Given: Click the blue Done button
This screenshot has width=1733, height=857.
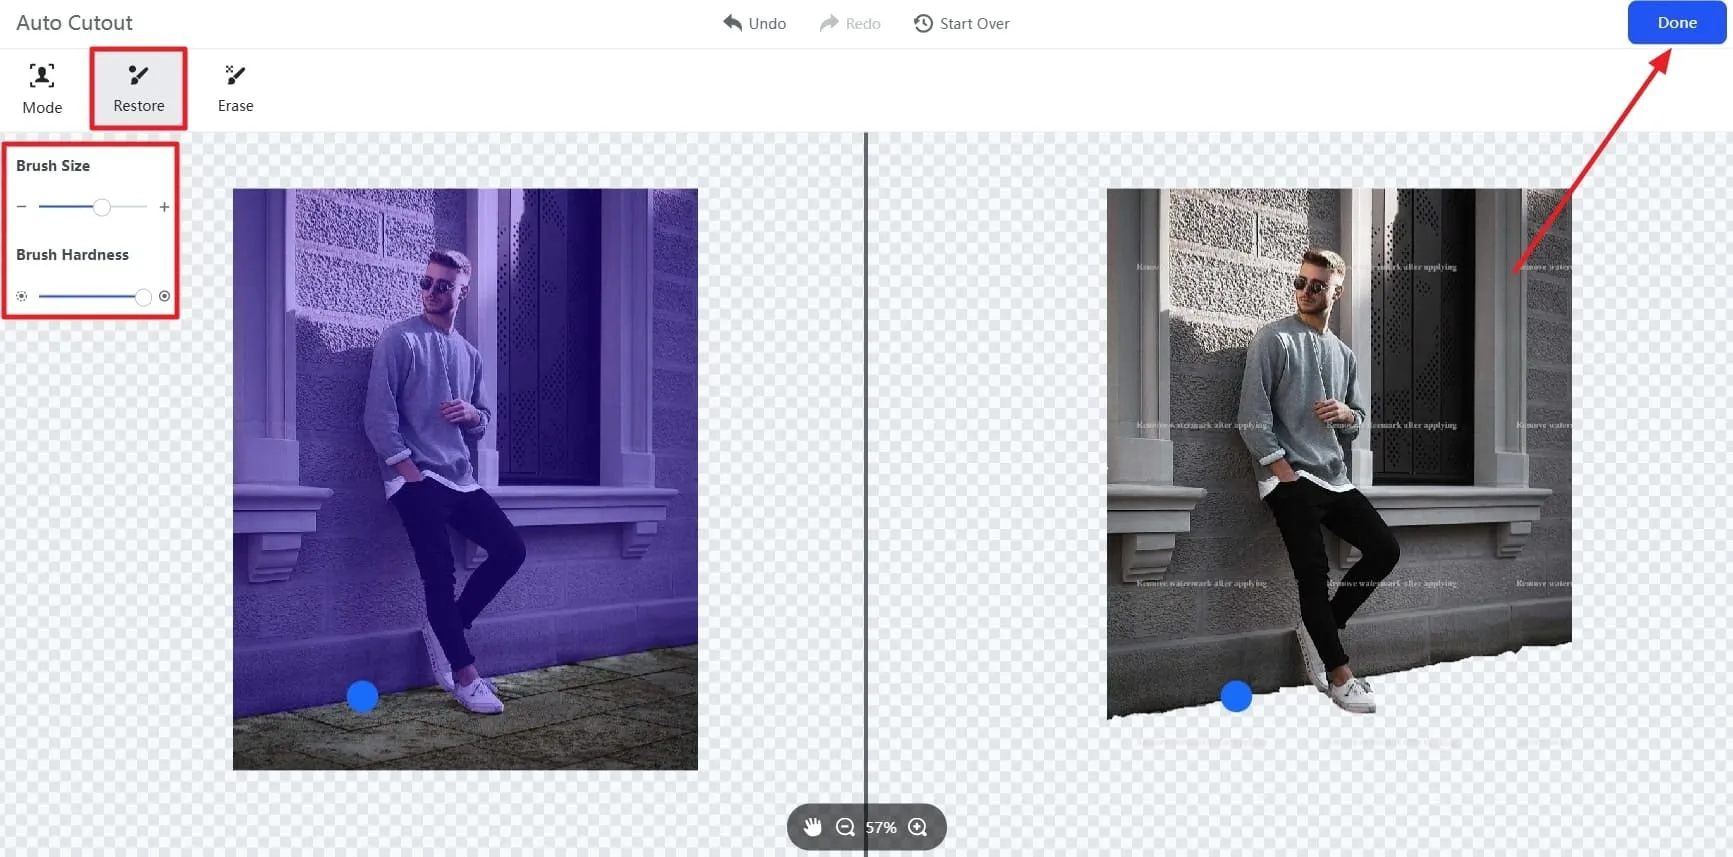Looking at the screenshot, I should click(x=1676, y=23).
